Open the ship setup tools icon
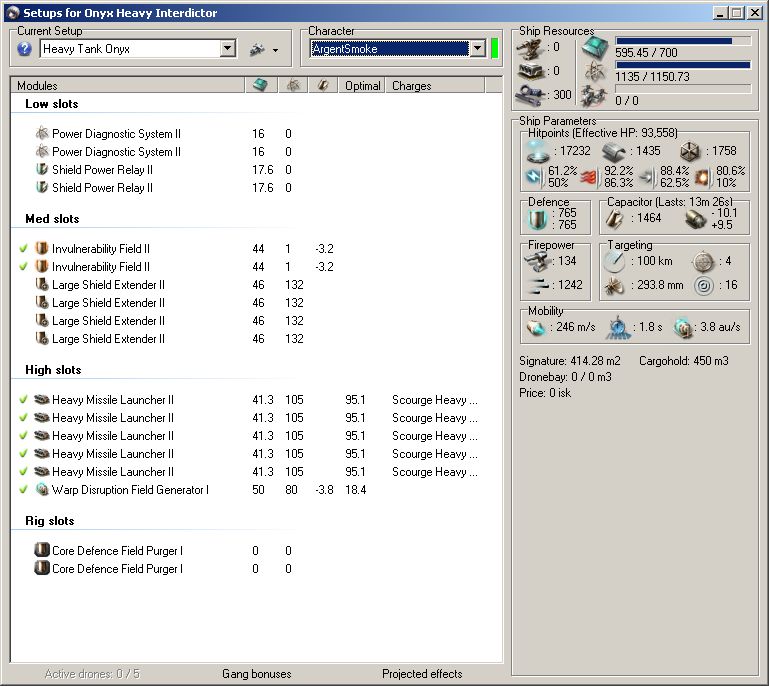This screenshot has width=769, height=686. 257,49
